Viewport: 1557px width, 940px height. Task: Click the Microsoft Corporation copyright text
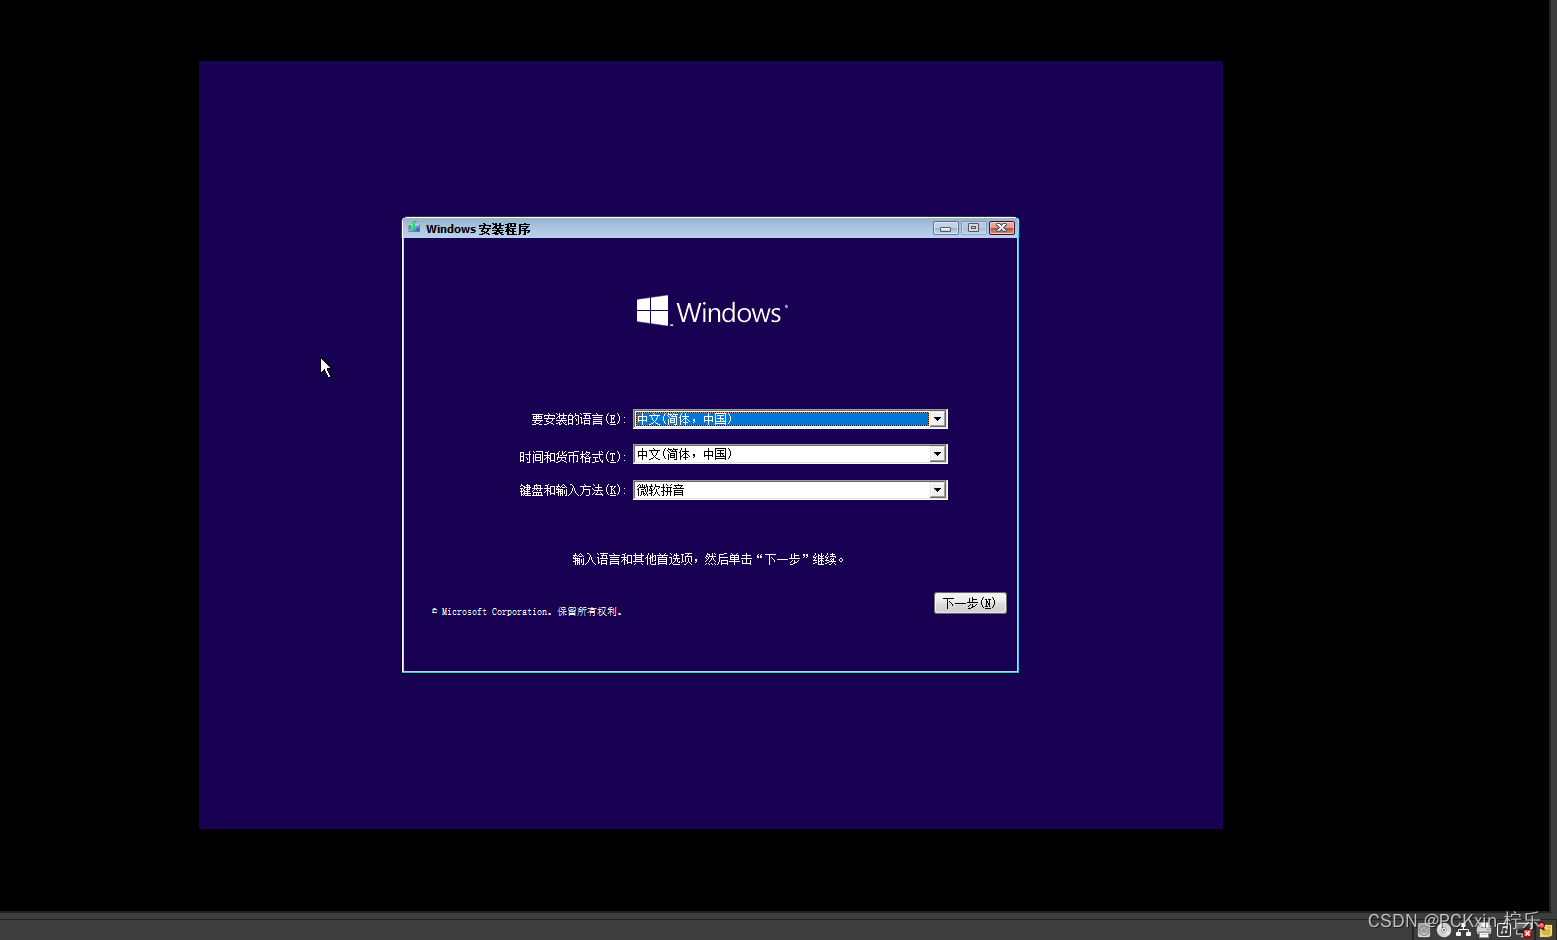point(527,611)
